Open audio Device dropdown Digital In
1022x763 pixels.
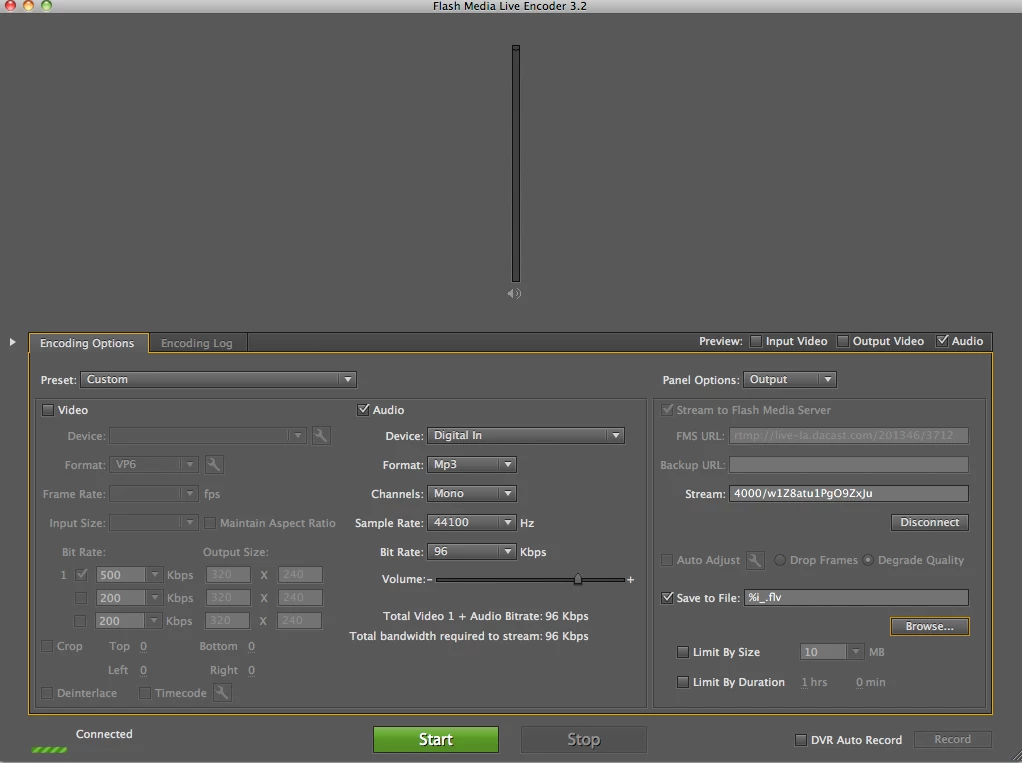coord(526,435)
